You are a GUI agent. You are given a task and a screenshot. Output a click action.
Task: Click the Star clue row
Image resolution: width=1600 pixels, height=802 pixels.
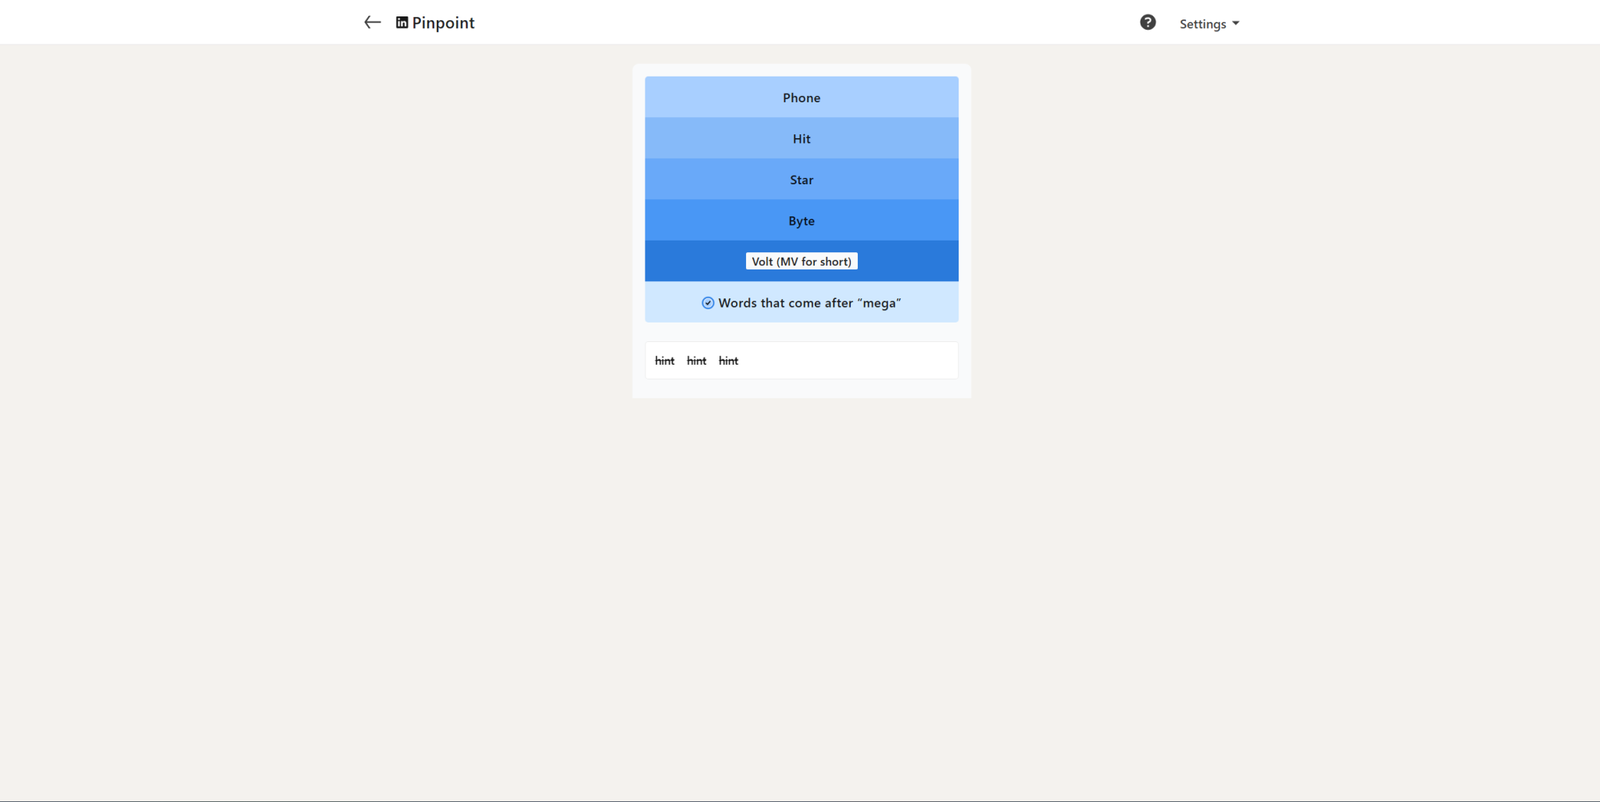click(801, 180)
